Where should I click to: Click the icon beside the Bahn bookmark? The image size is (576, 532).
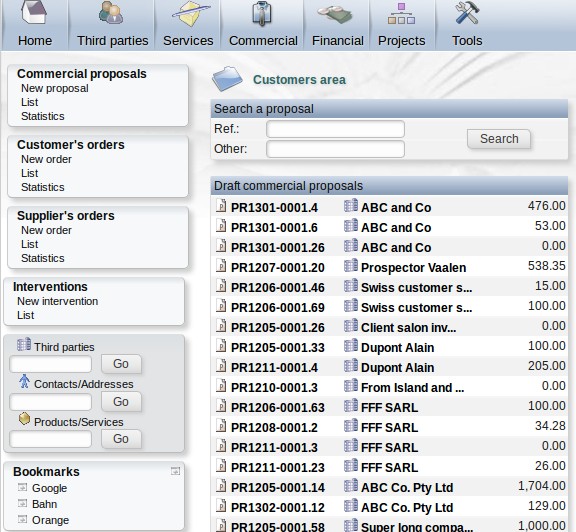(22, 503)
